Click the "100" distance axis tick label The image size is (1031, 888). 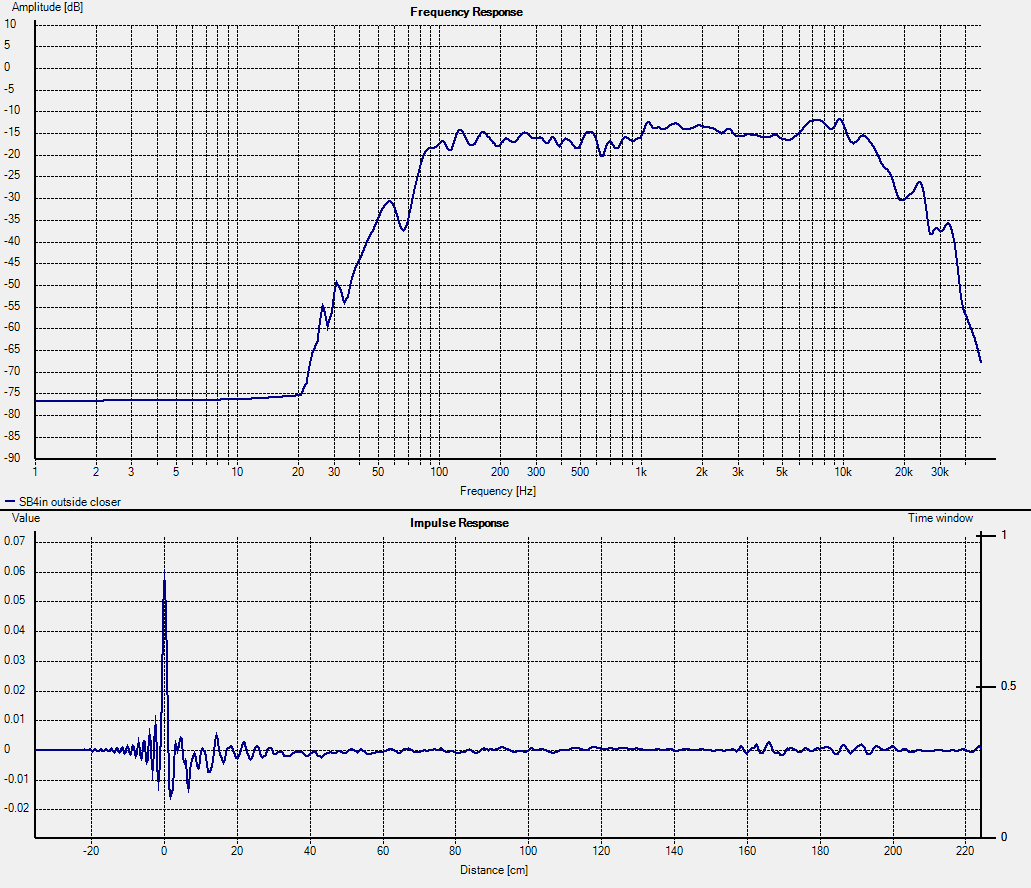528,851
